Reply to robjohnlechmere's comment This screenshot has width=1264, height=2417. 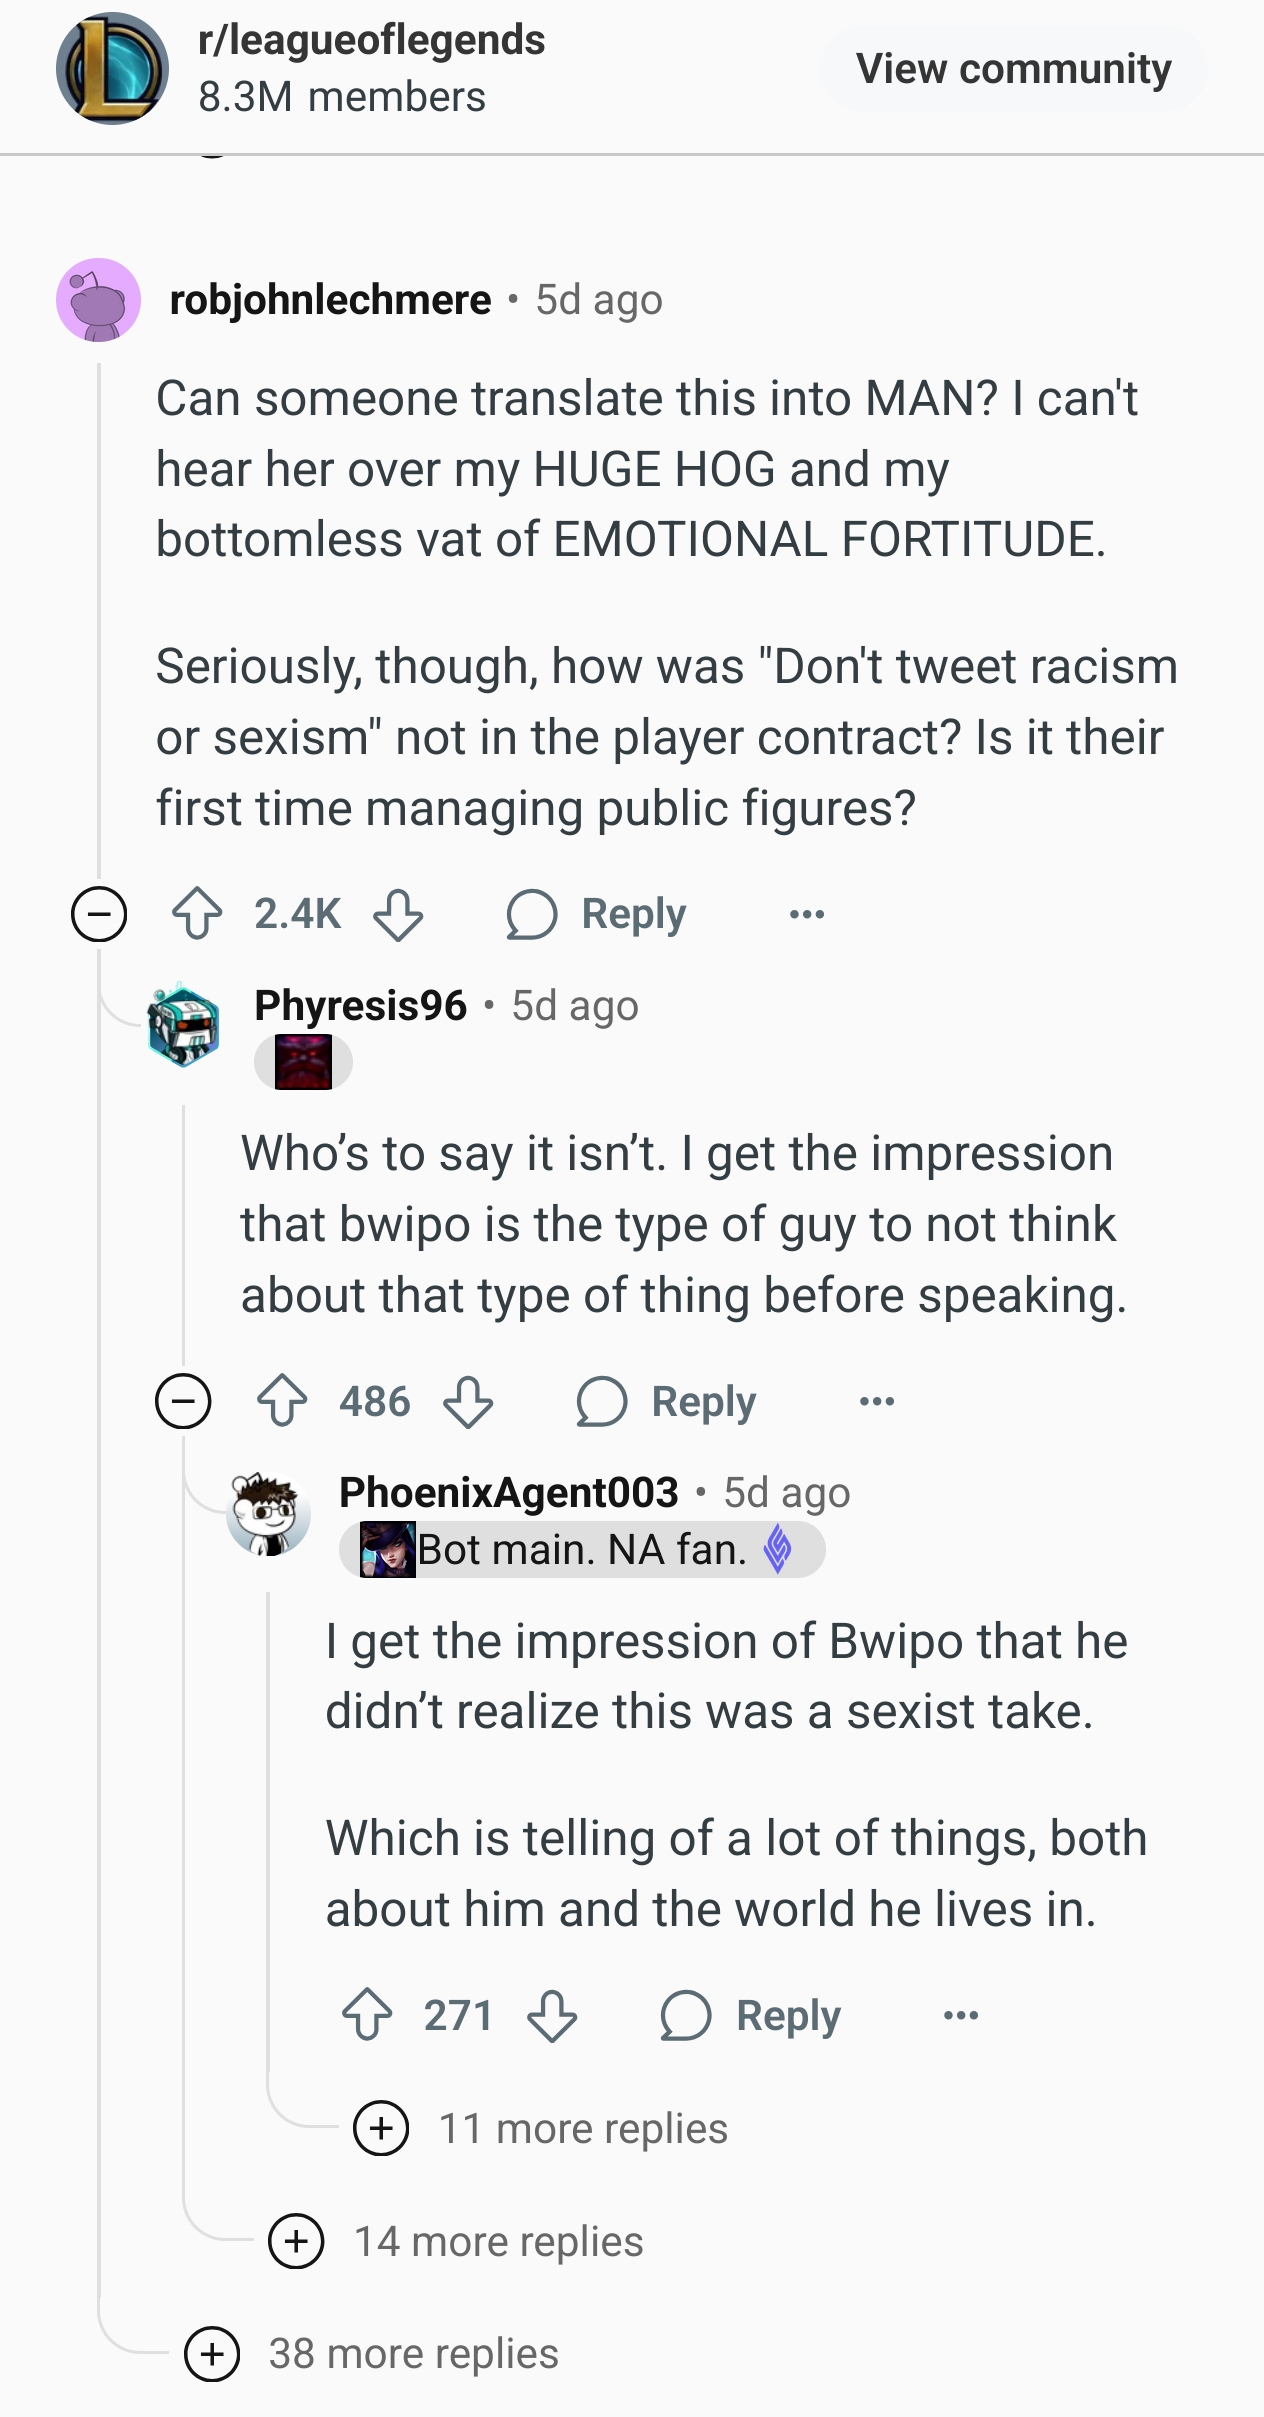596,914
